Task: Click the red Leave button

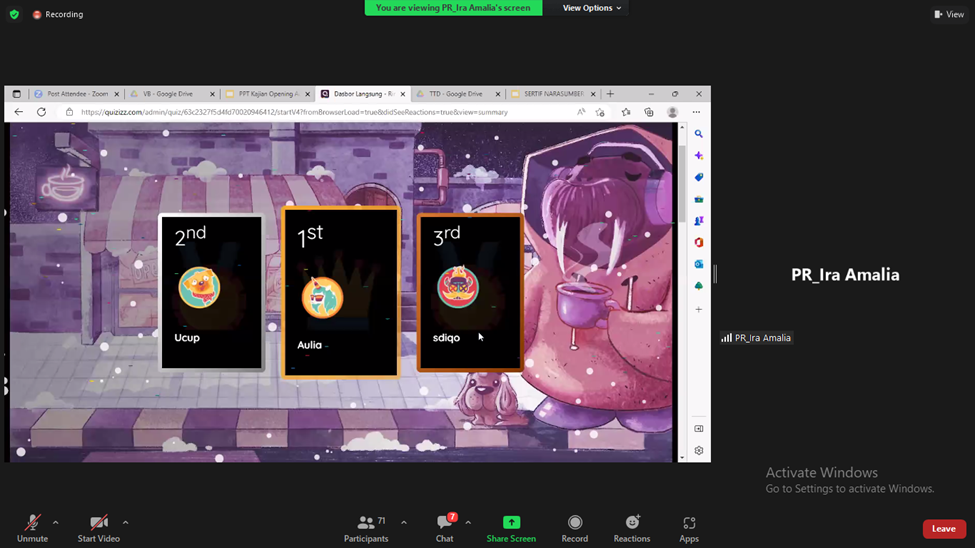Action: click(x=943, y=529)
